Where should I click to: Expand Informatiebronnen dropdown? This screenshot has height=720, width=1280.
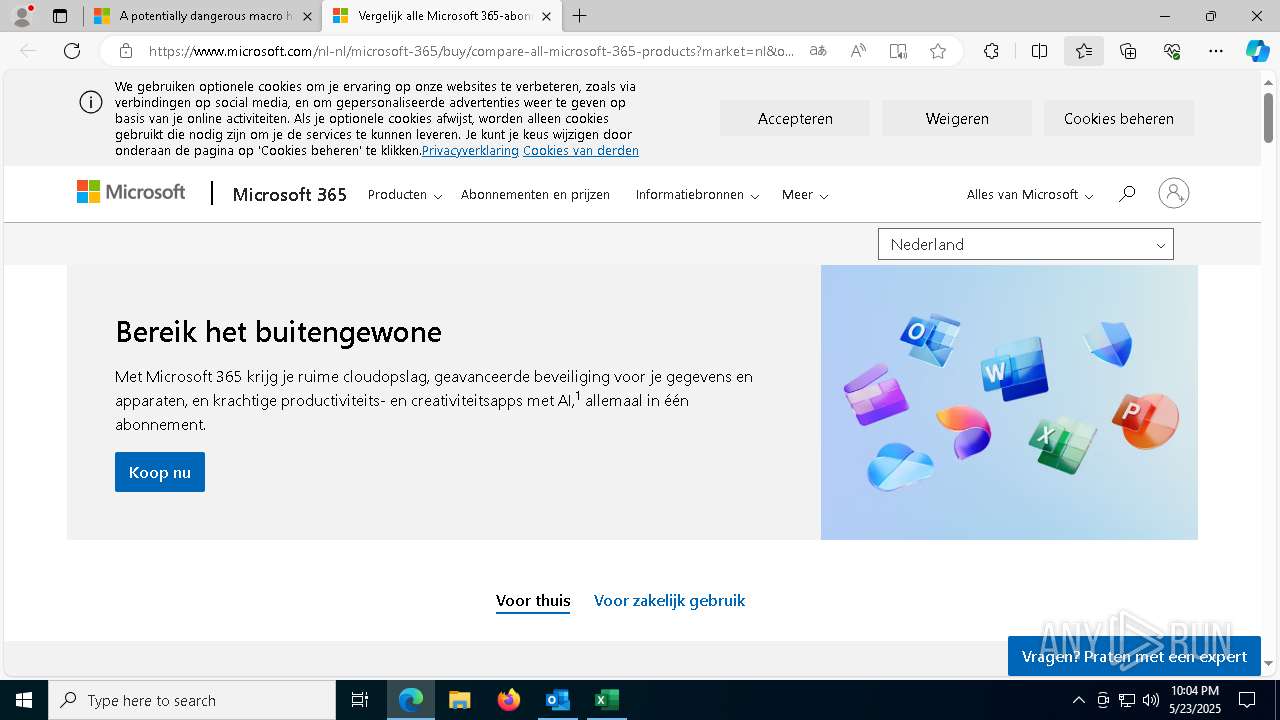698,195
